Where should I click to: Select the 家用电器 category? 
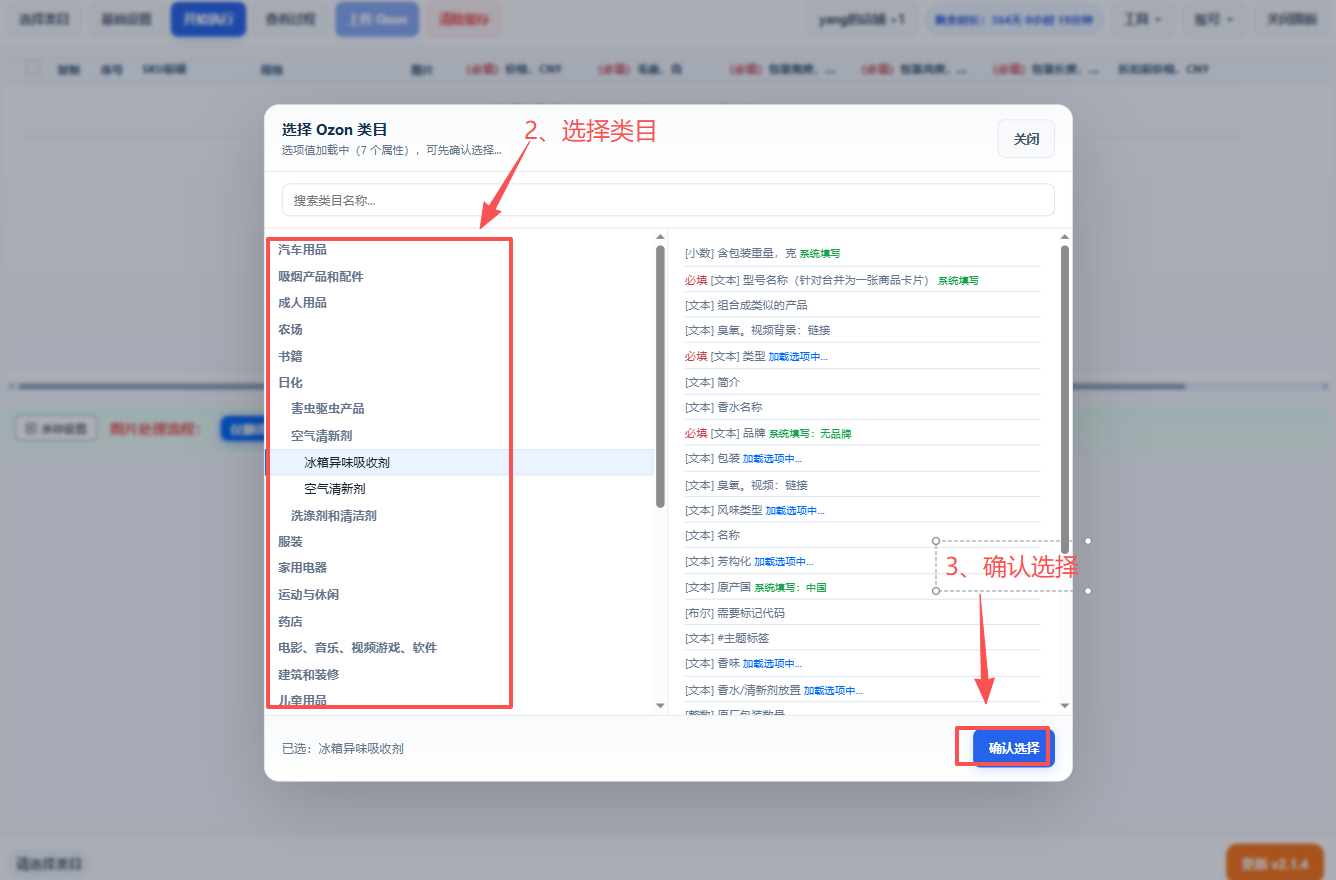point(302,567)
